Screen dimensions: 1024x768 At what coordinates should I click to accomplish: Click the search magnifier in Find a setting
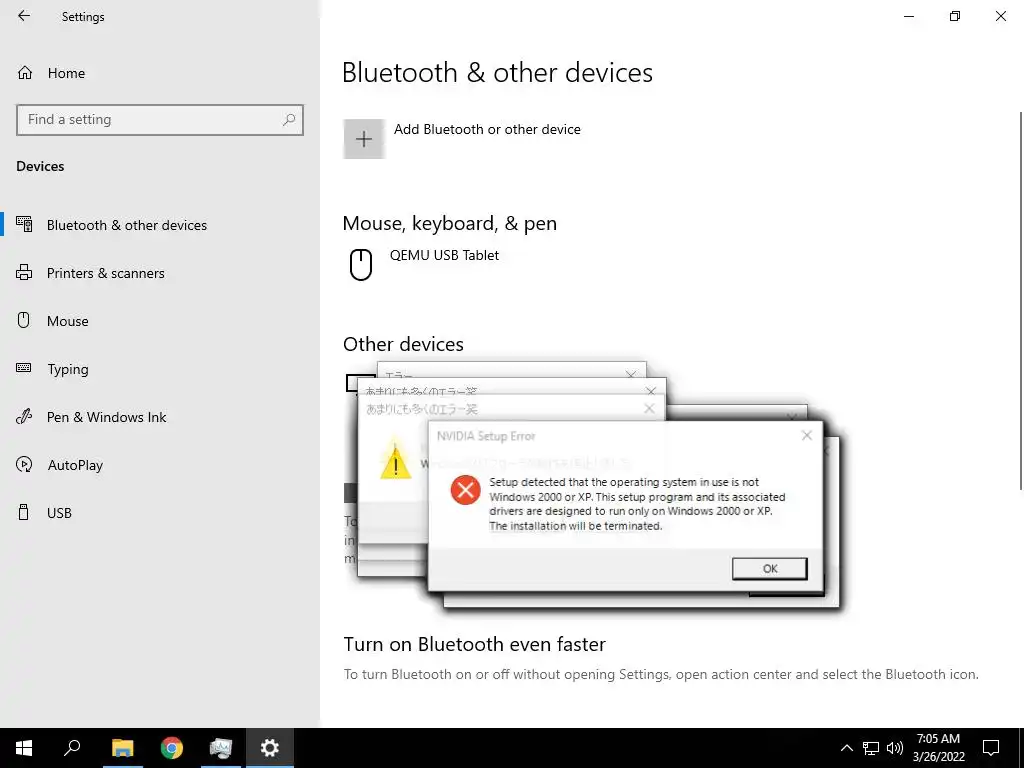(289, 120)
